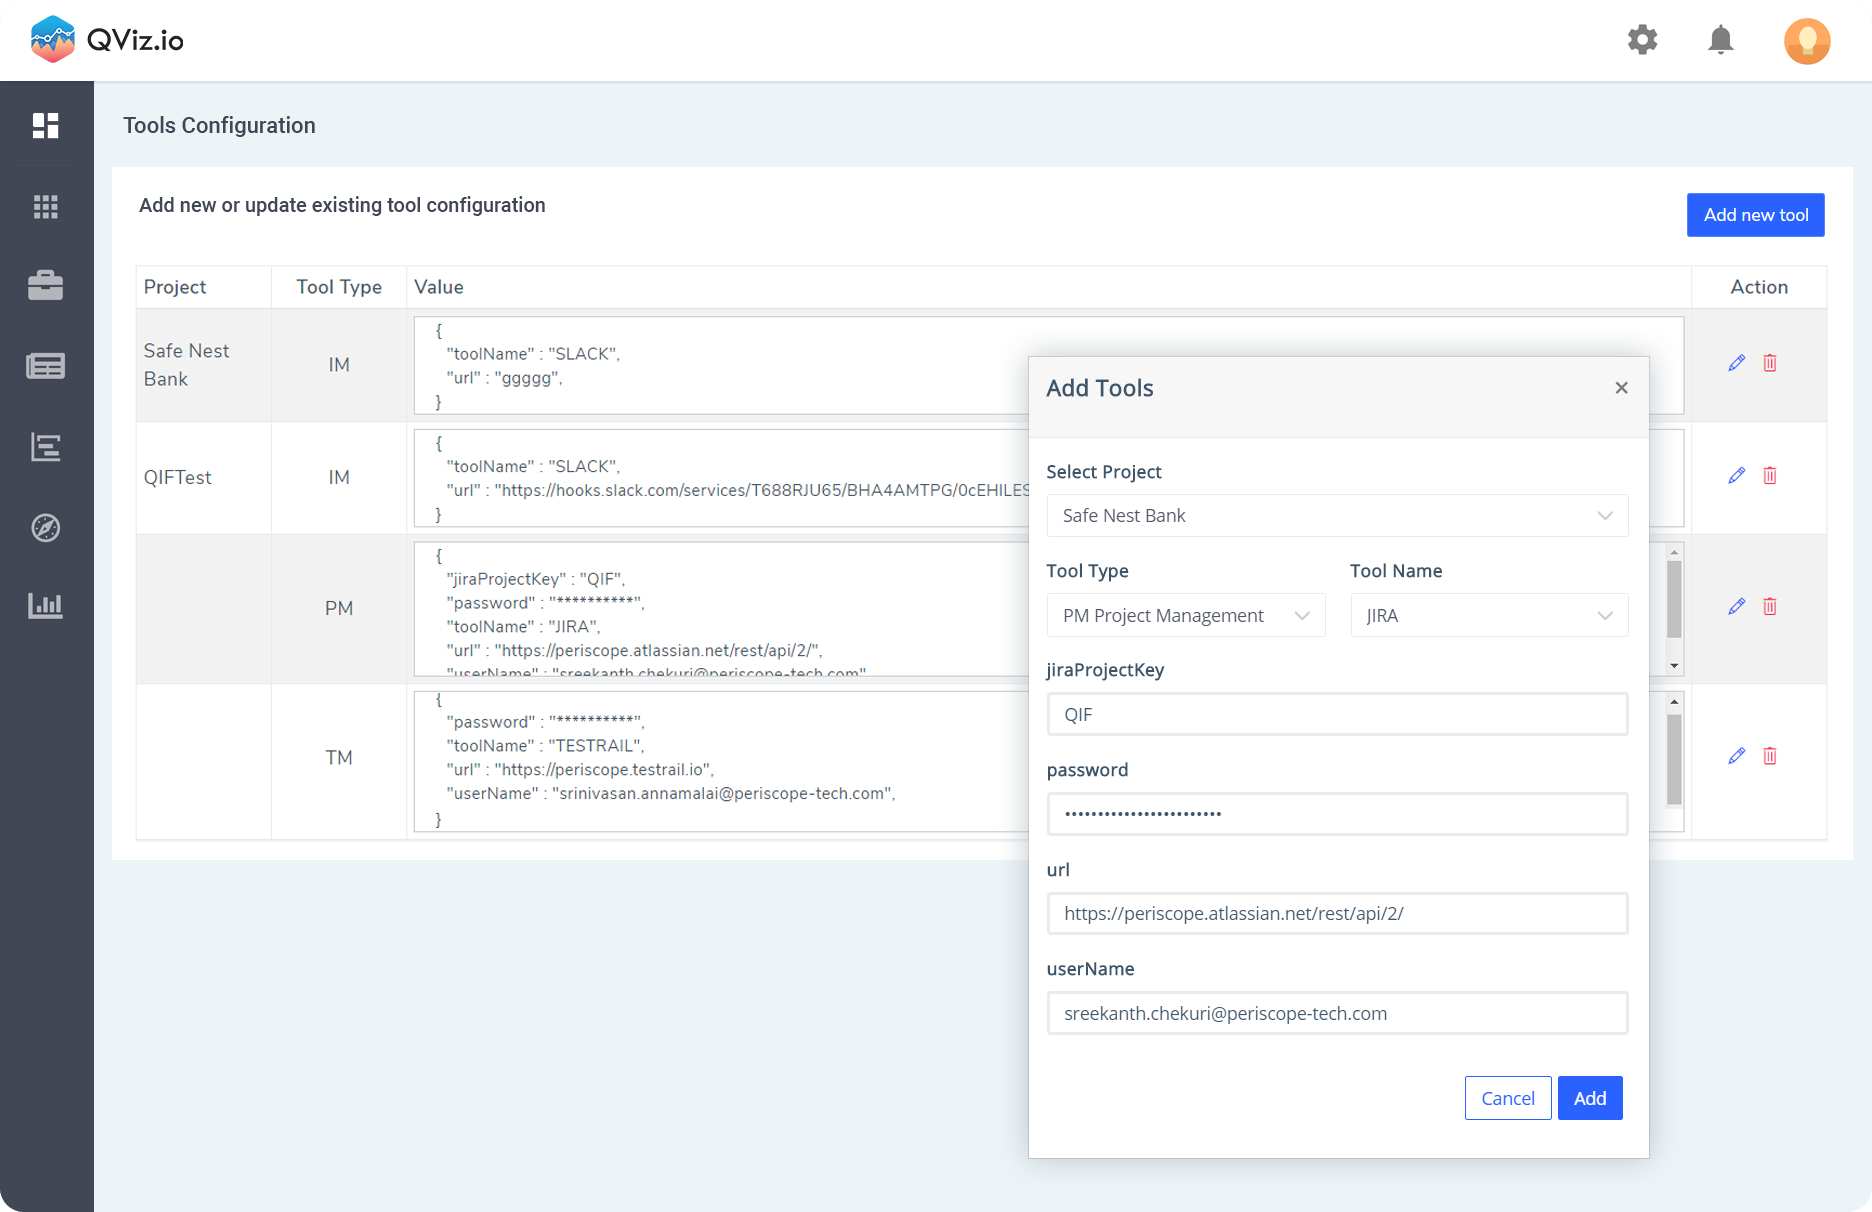This screenshot has width=1872, height=1212.
Task: Expand the Tool Name JIRA dropdown
Action: point(1488,616)
